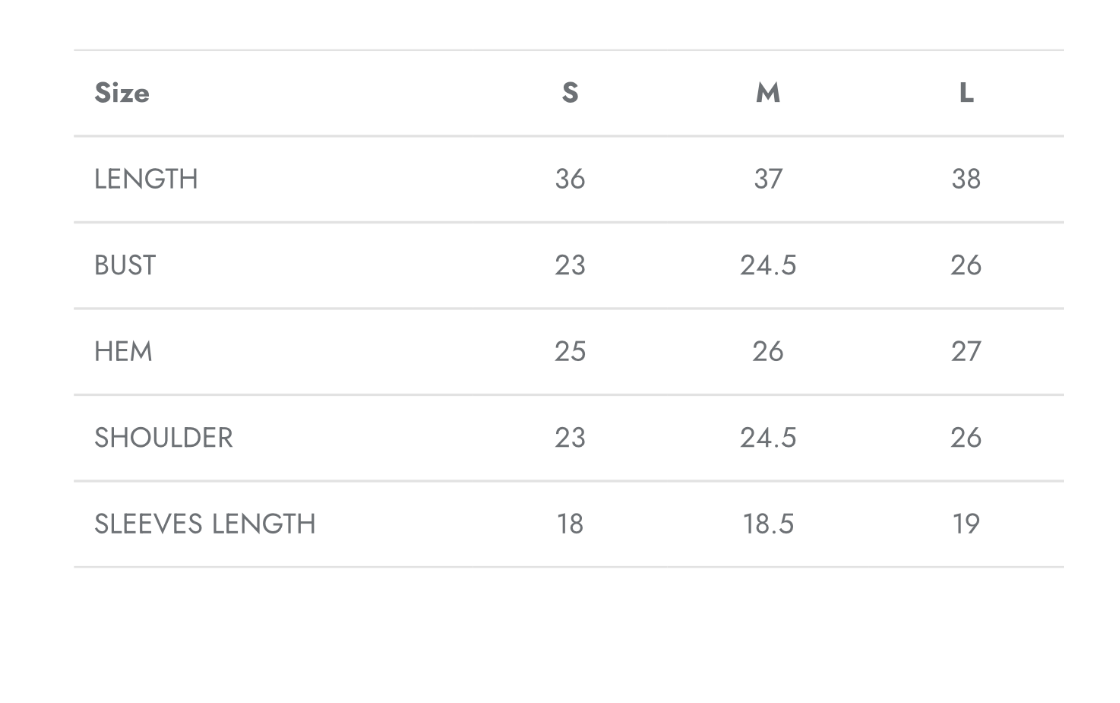Click the Hem value 25 for S
1120x703 pixels.
tap(570, 352)
